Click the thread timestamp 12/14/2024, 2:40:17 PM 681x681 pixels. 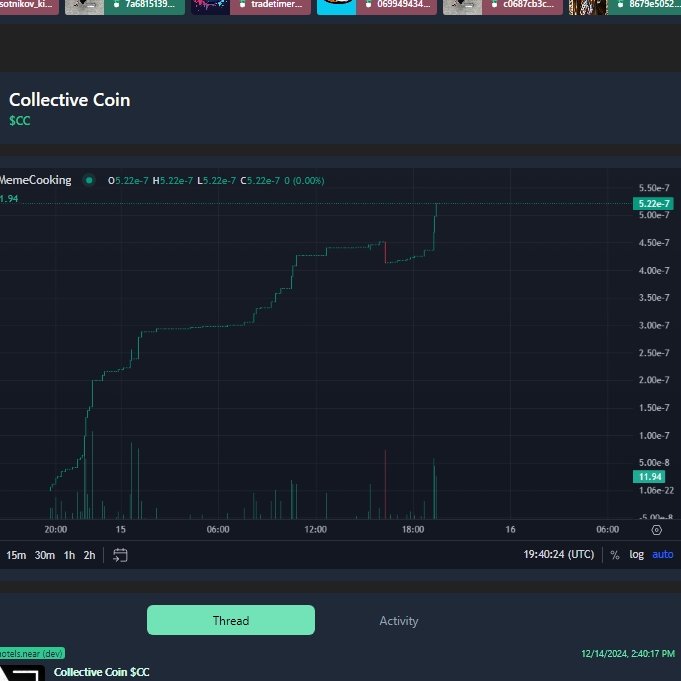[x=628, y=654]
